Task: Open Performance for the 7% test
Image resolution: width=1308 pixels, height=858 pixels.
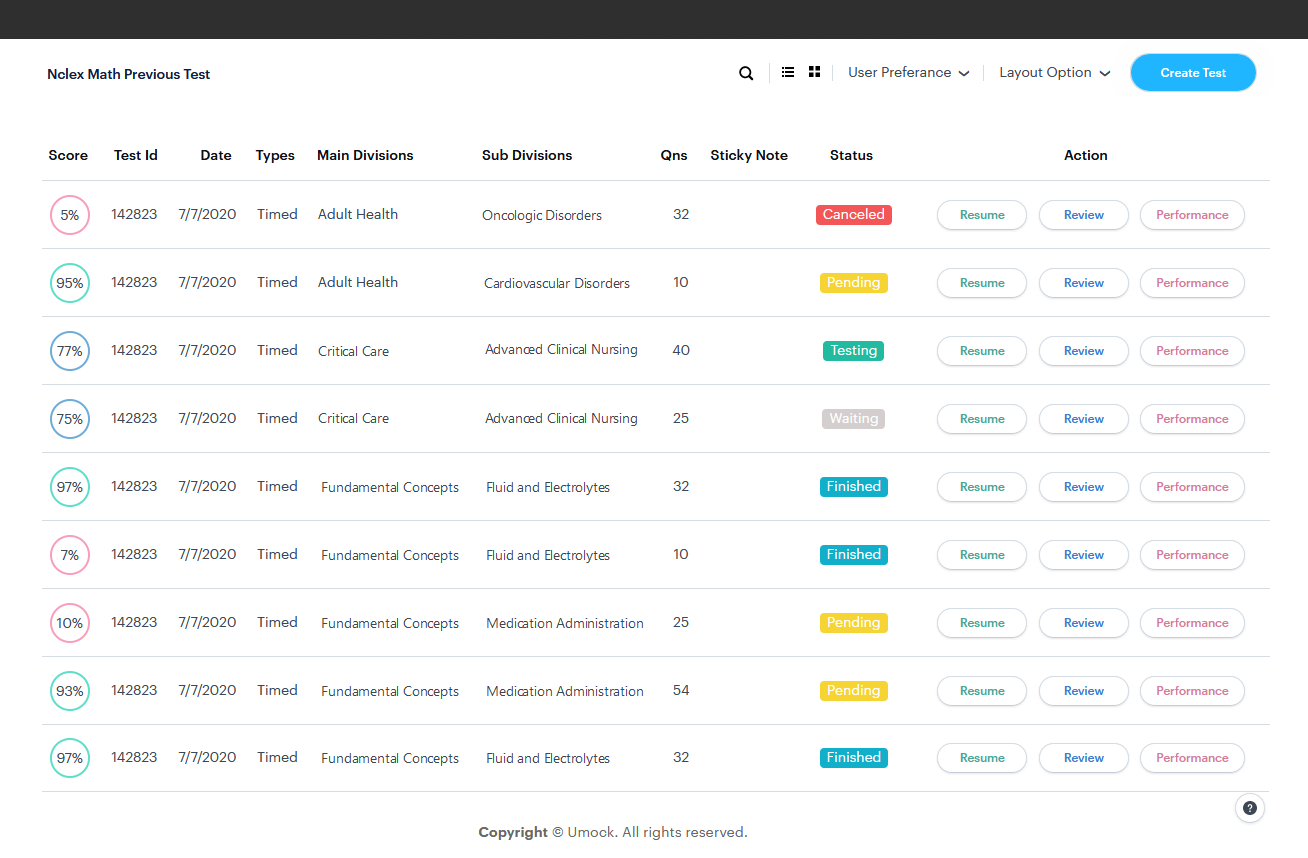Action: tap(1192, 555)
